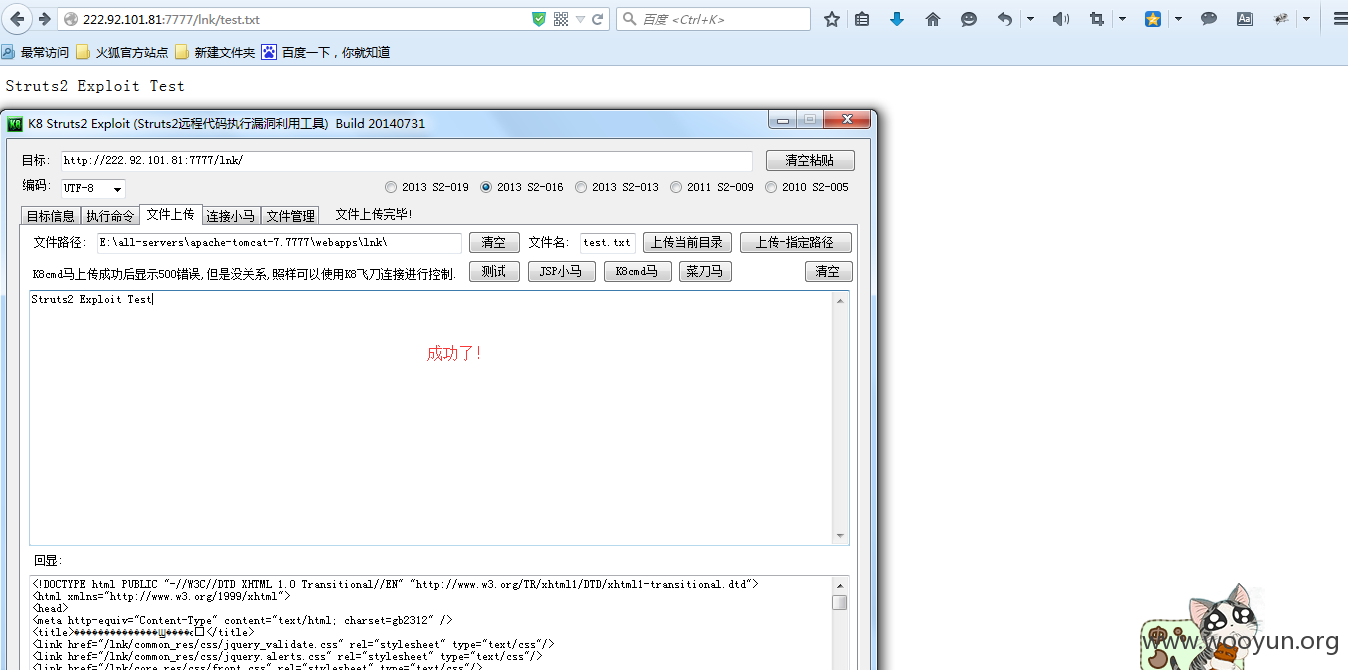The width and height of the screenshot is (1348, 670).
Task: Open the chat bubble icon
Action: pyautogui.click(x=1209, y=19)
